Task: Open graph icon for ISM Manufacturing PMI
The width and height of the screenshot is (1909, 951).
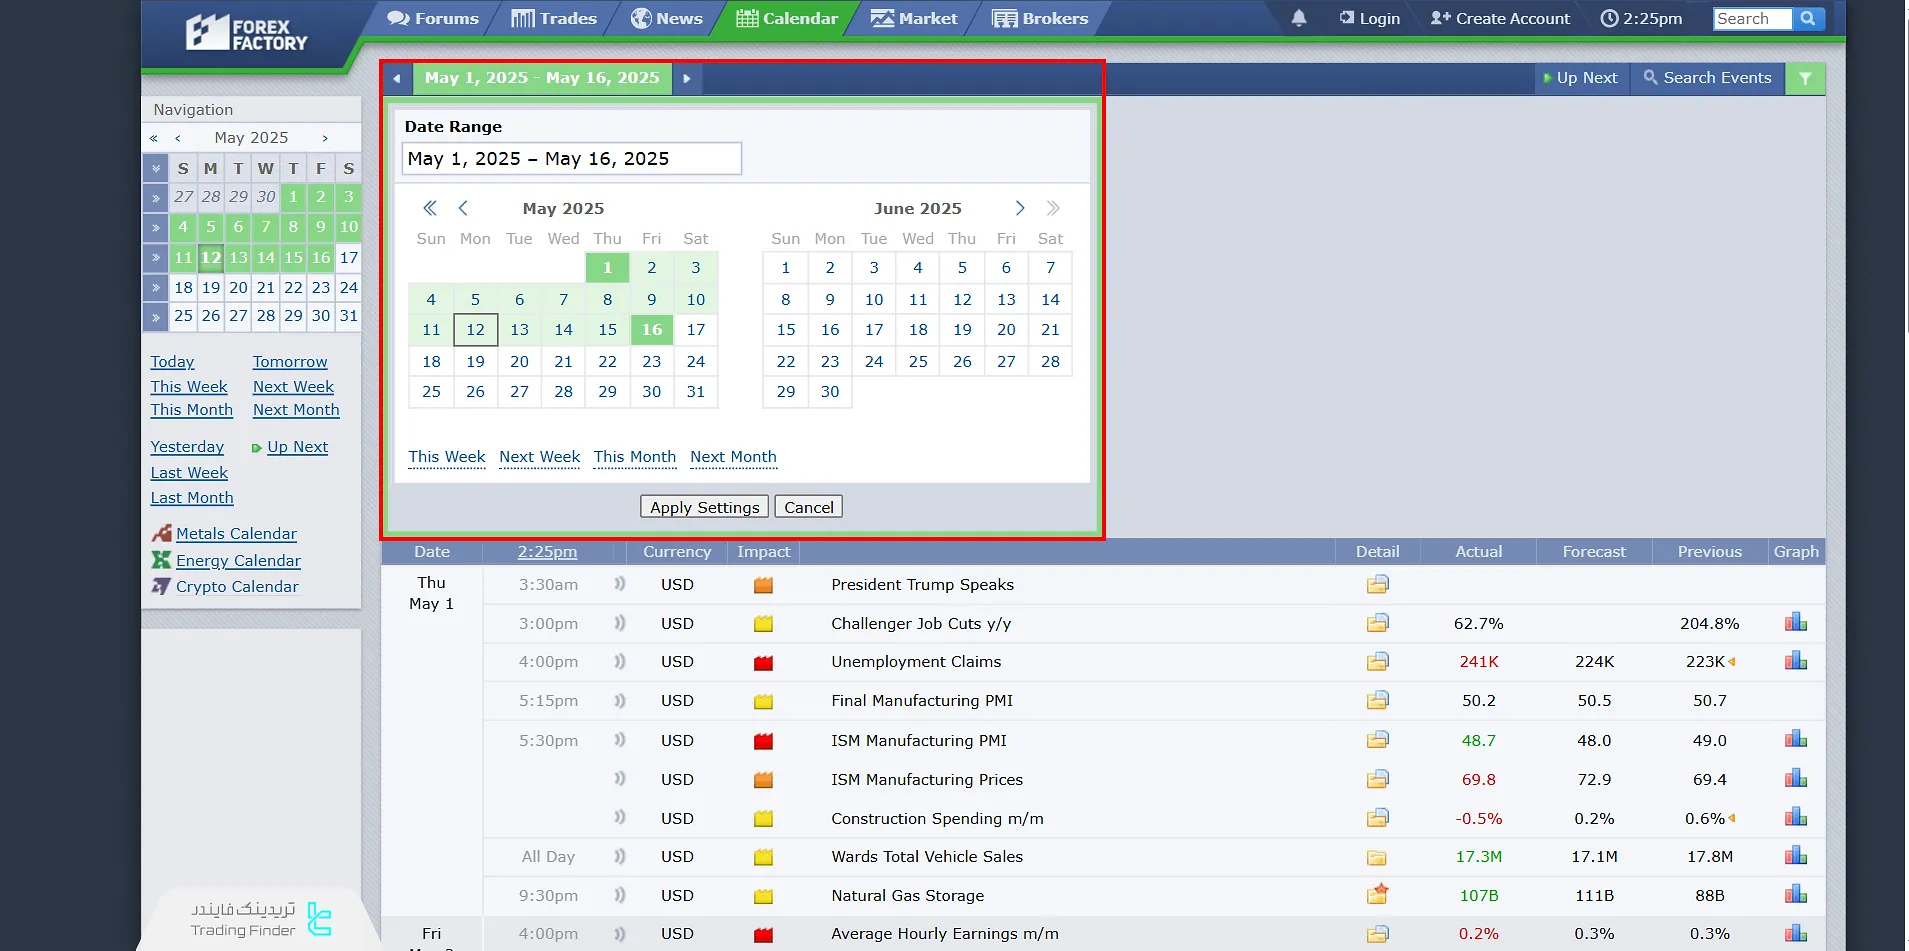Action: [x=1795, y=740]
